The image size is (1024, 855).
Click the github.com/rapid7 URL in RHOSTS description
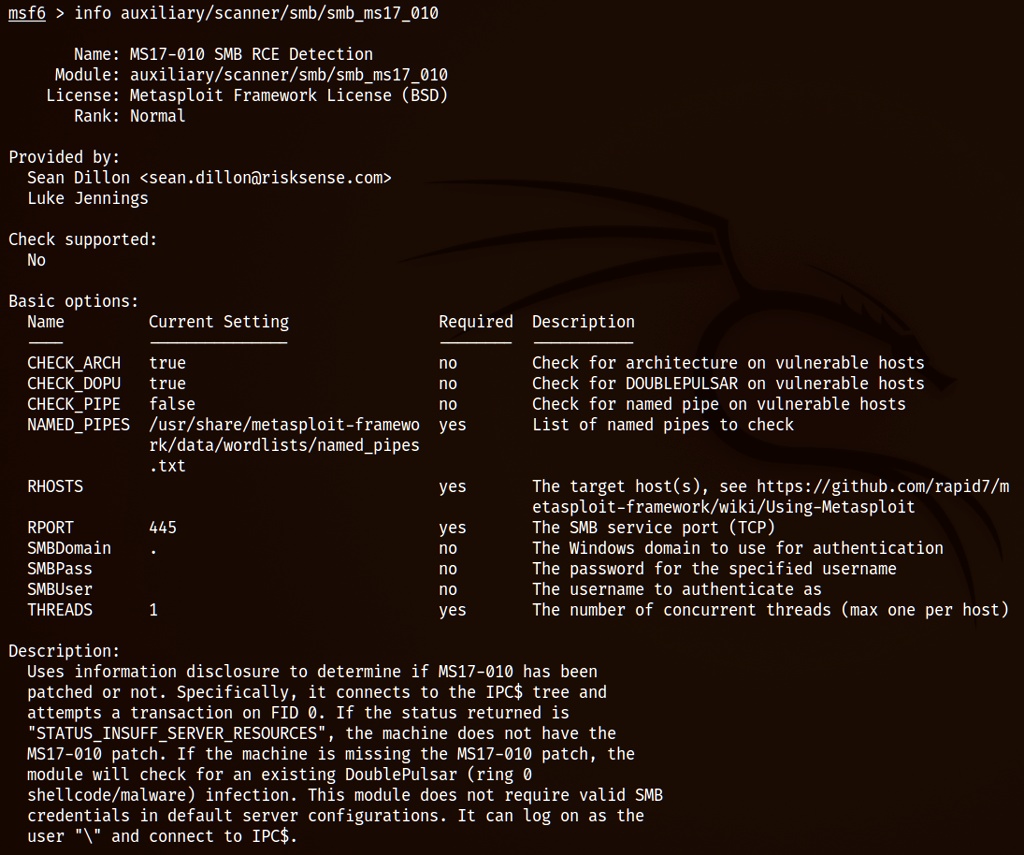click(x=883, y=487)
